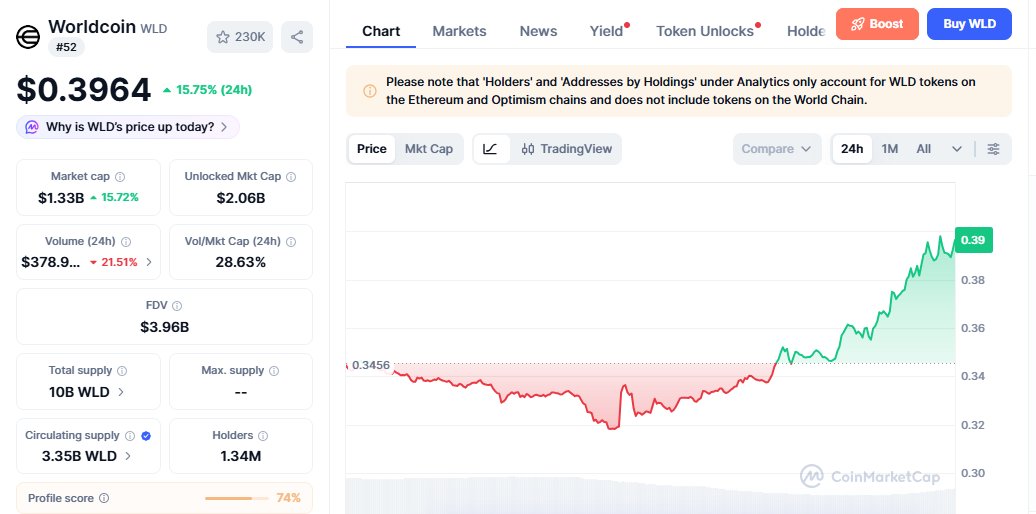Click the $0.3964 price value
This screenshot has height=514, width=1036.
(x=84, y=89)
